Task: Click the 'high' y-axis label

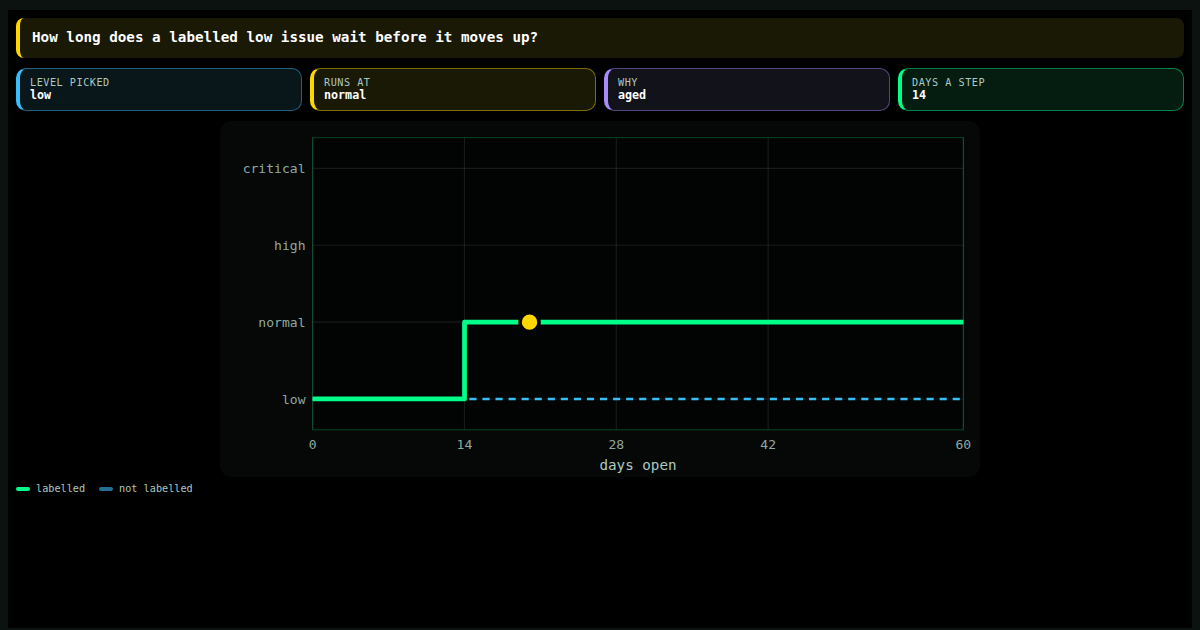Action: coord(290,246)
